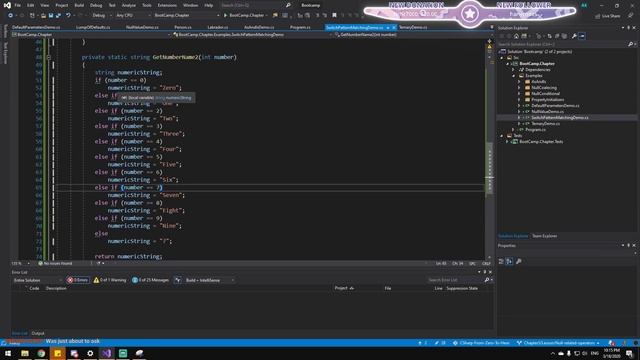Open the Extensions menu
640x360 pixels.
click(x=167, y=5)
